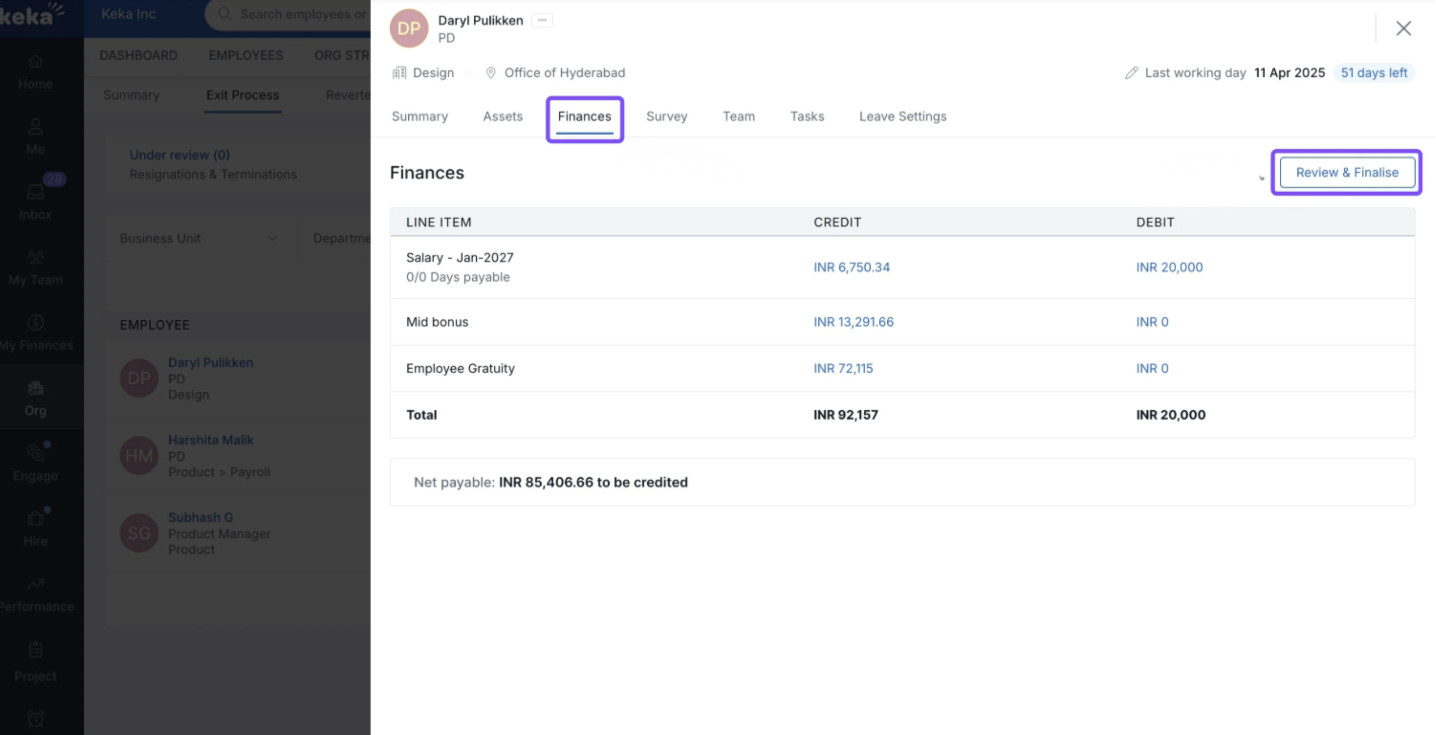Click the Review & Finalise button
Screen dimensions: 1436x735
point(1346,172)
